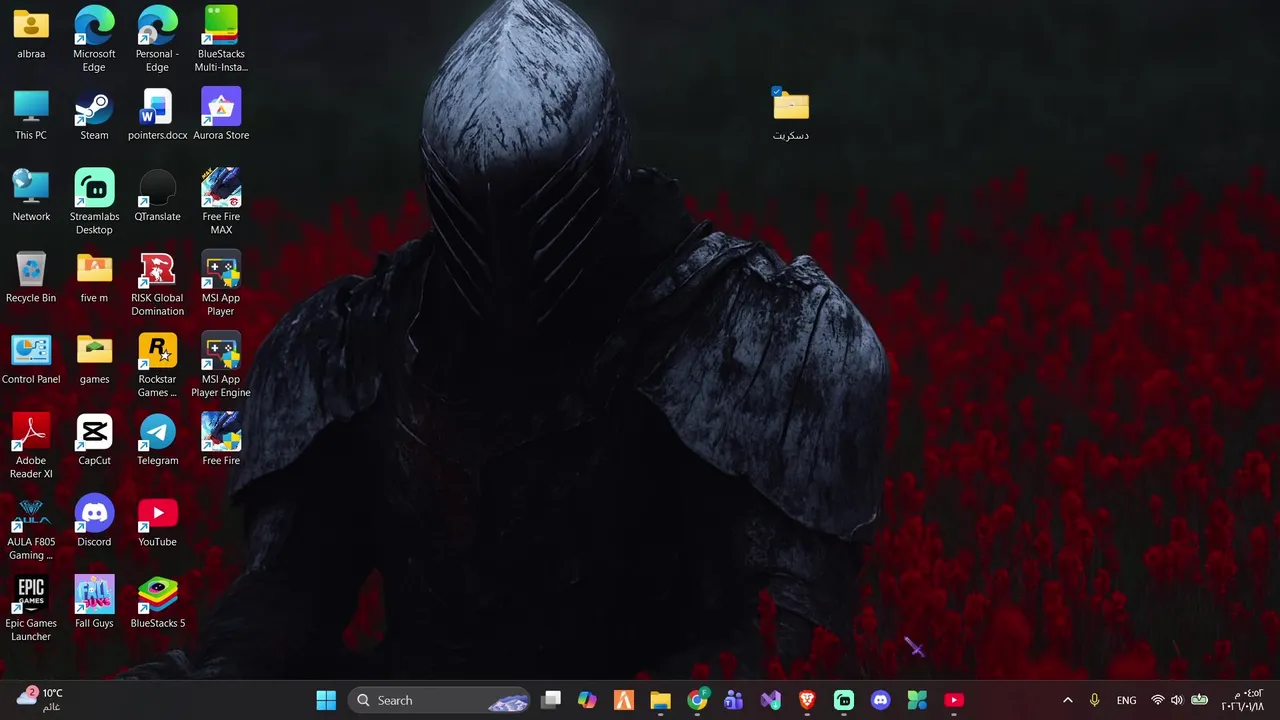Open Copilot from the taskbar
This screenshot has height=720, width=1280.
[x=587, y=700]
